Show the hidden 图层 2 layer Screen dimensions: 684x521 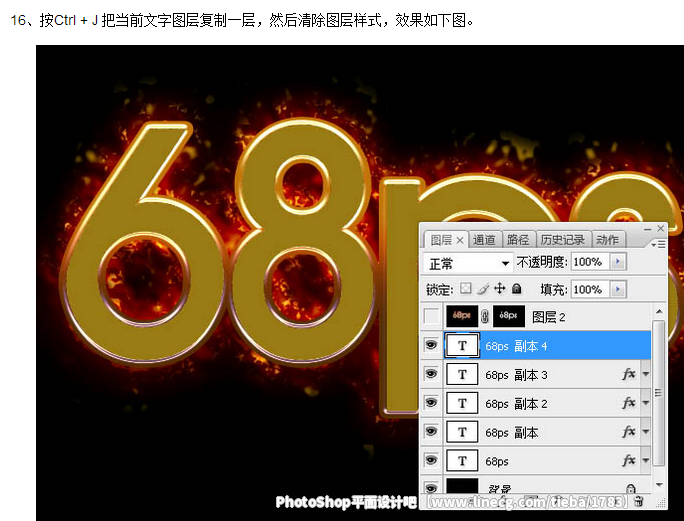[x=431, y=317]
